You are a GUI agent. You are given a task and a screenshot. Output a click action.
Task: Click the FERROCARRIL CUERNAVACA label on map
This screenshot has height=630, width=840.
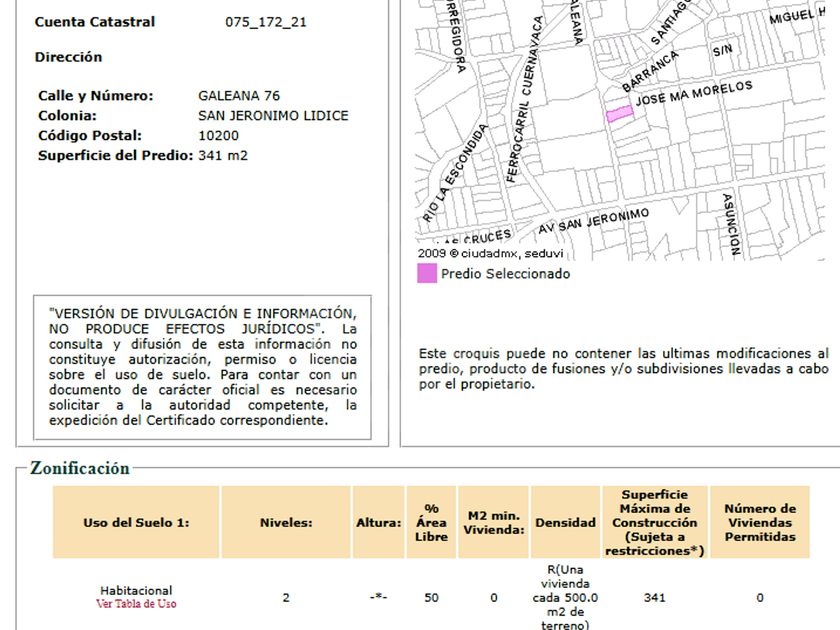click(x=526, y=99)
